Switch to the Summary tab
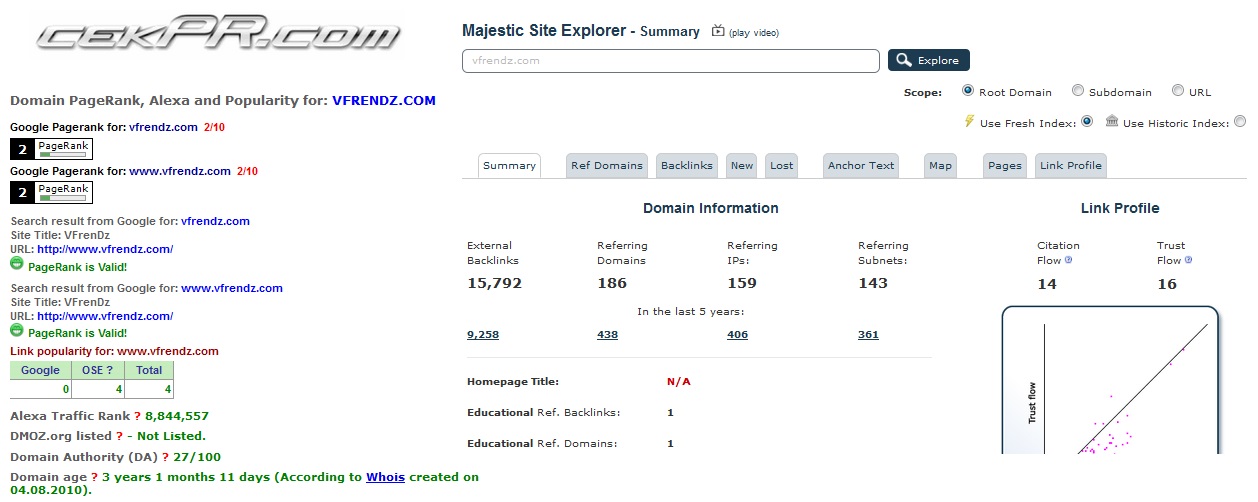The width and height of the screenshot is (1258, 502). click(x=510, y=166)
